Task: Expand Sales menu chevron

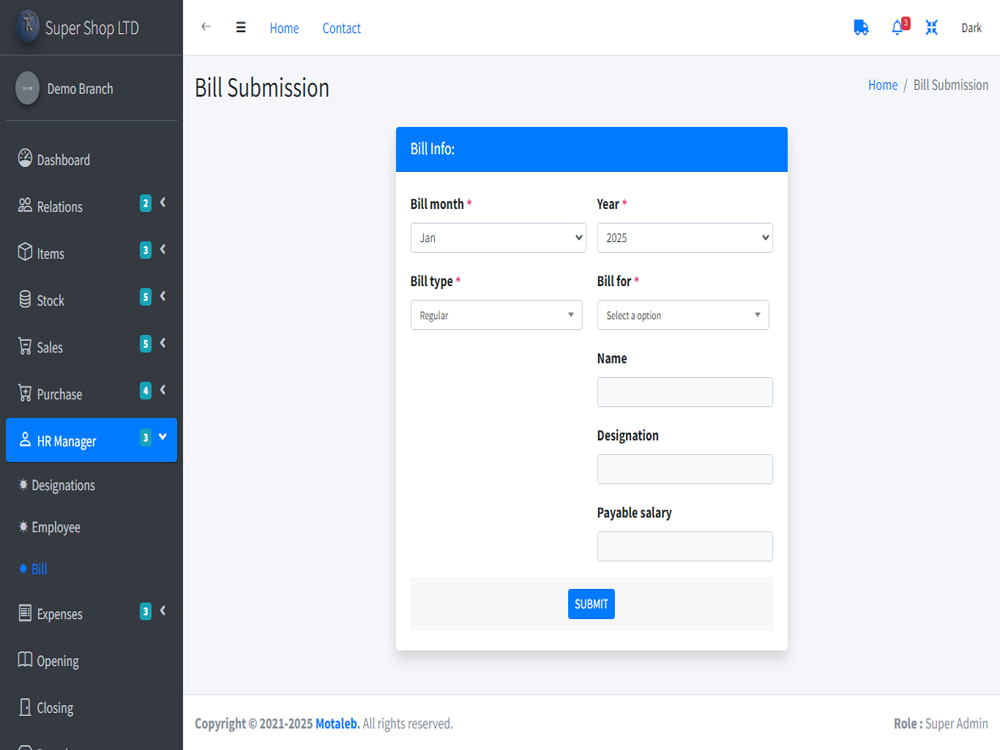Action: point(163,343)
